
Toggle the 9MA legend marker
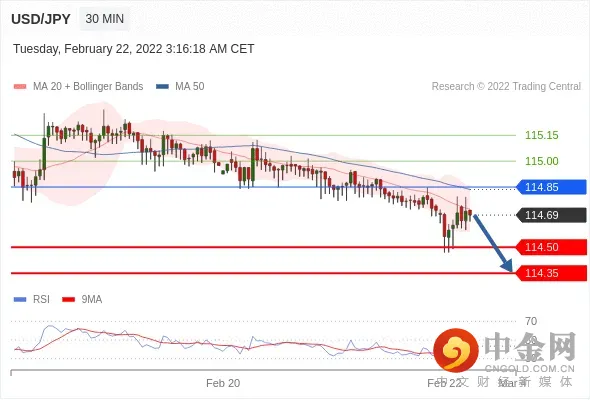(68, 300)
